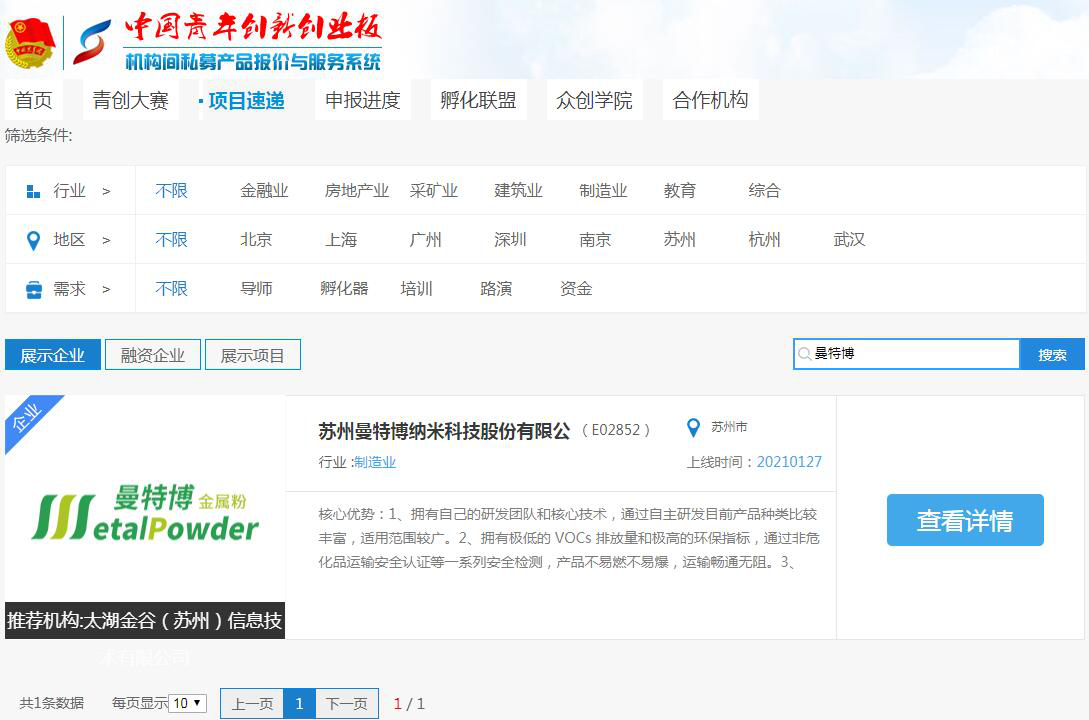The image size is (1089, 720).
Task: Select 不限 under the 行业 filter
Action: click(171, 190)
